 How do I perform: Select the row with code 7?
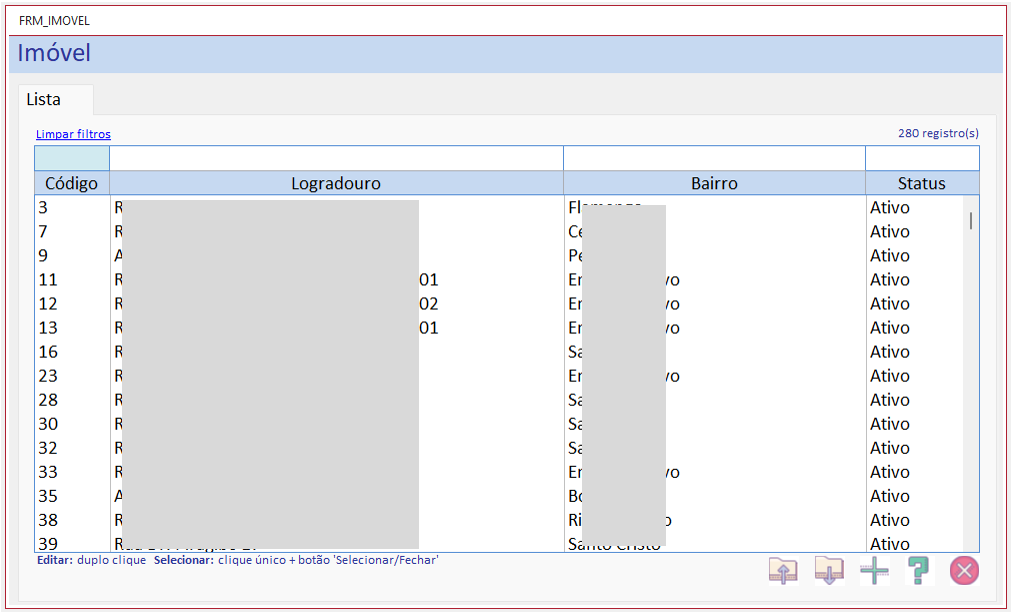[499, 231]
